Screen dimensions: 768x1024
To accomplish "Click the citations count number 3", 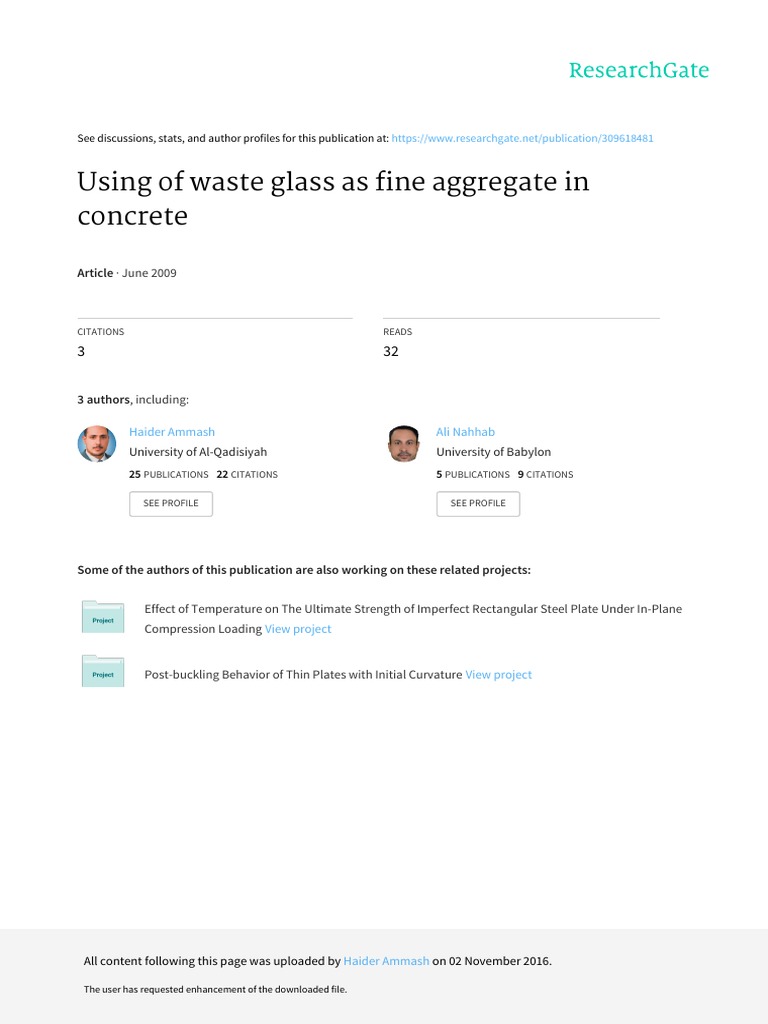I will coord(81,351).
